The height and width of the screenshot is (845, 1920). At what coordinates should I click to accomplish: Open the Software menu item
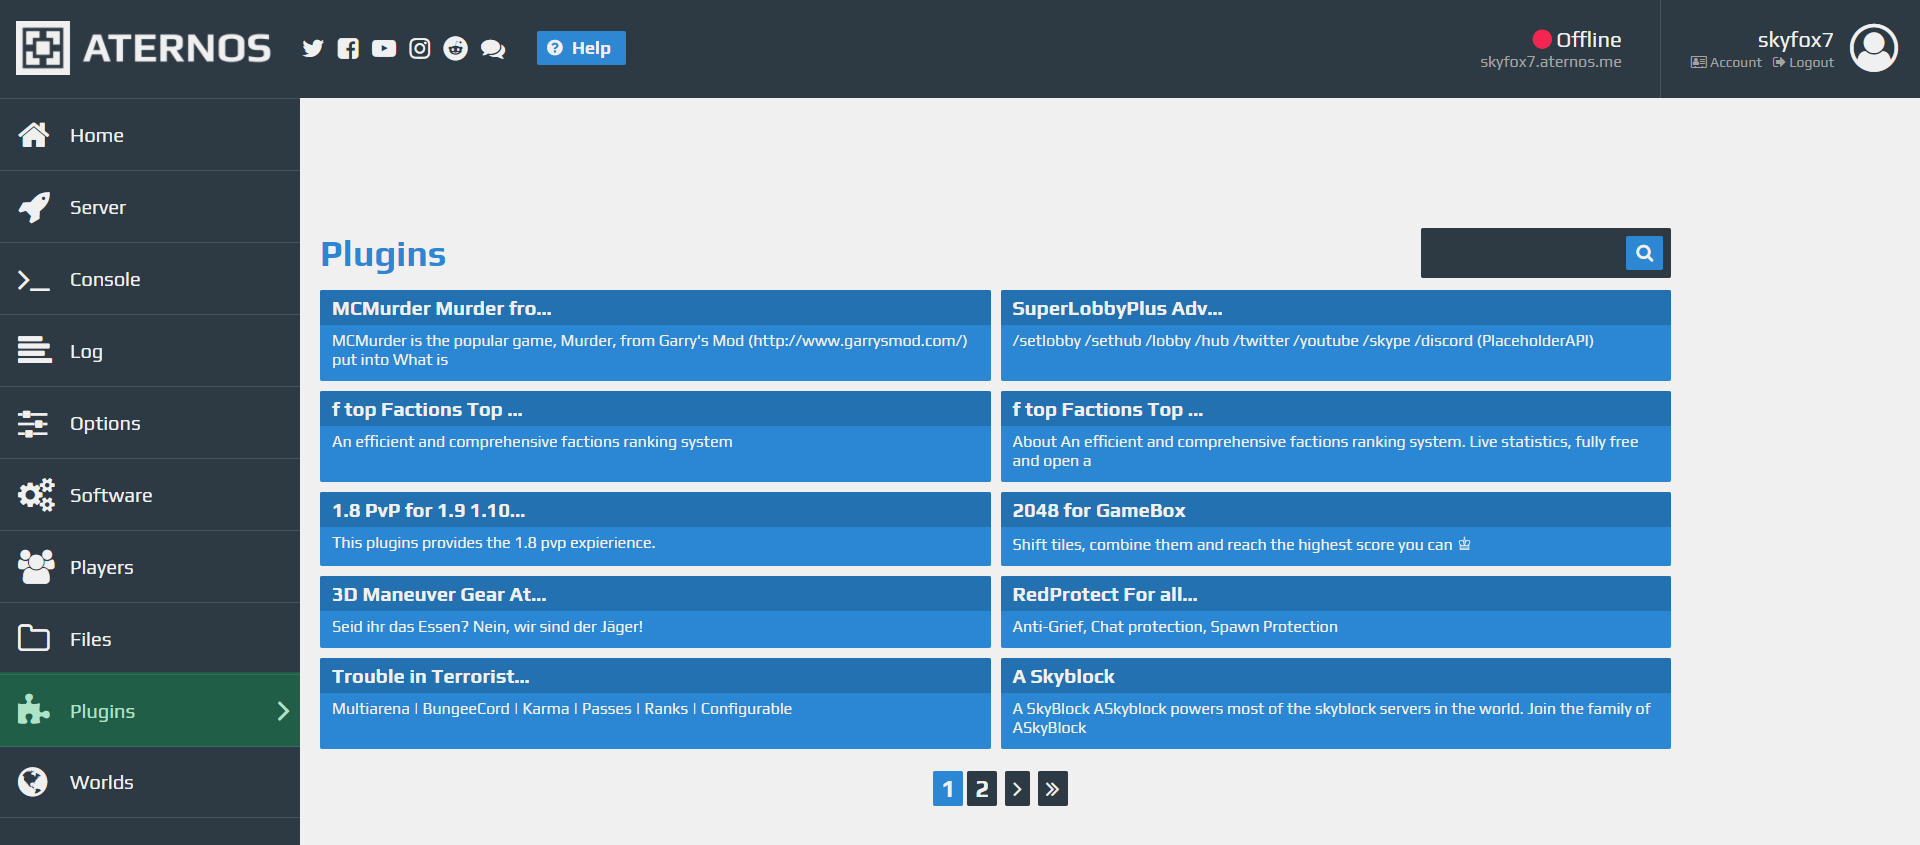[150, 495]
